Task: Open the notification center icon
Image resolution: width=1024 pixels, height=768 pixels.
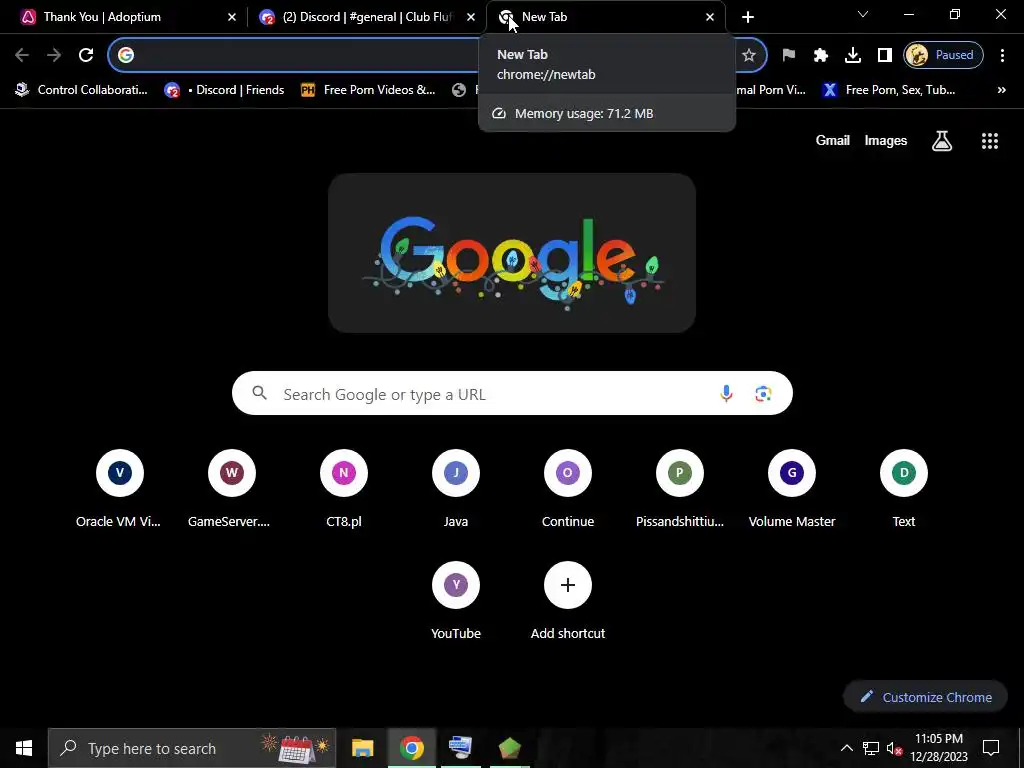Action: coord(991,748)
